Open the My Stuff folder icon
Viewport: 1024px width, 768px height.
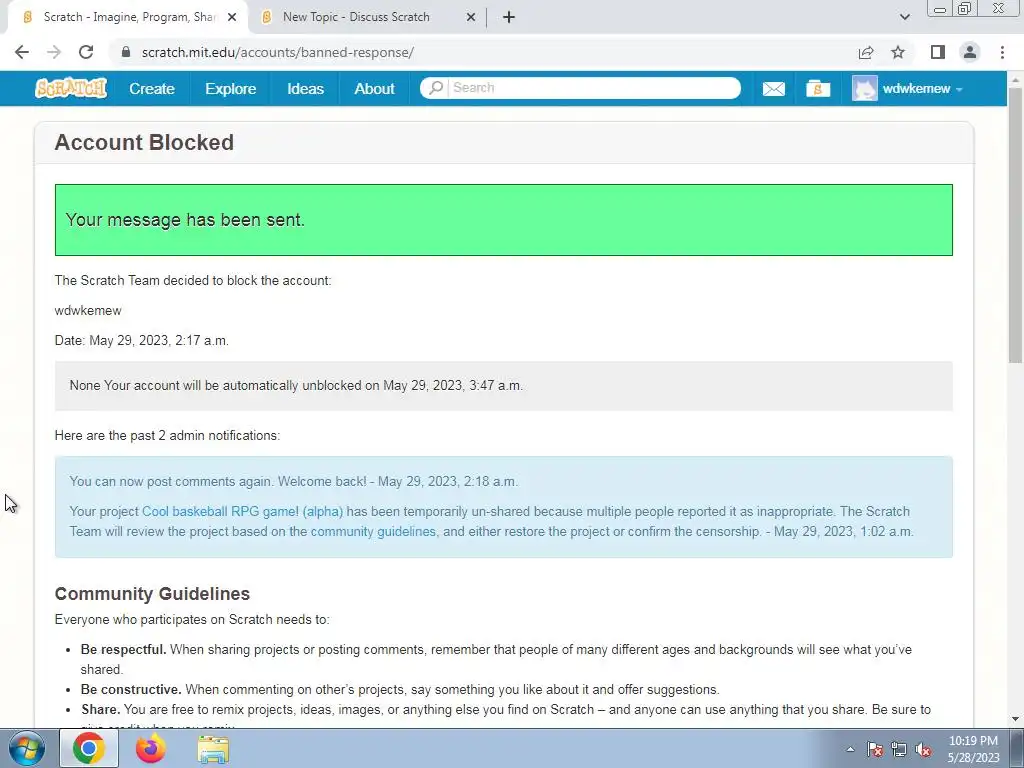pyautogui.click(x=818, y=88)
